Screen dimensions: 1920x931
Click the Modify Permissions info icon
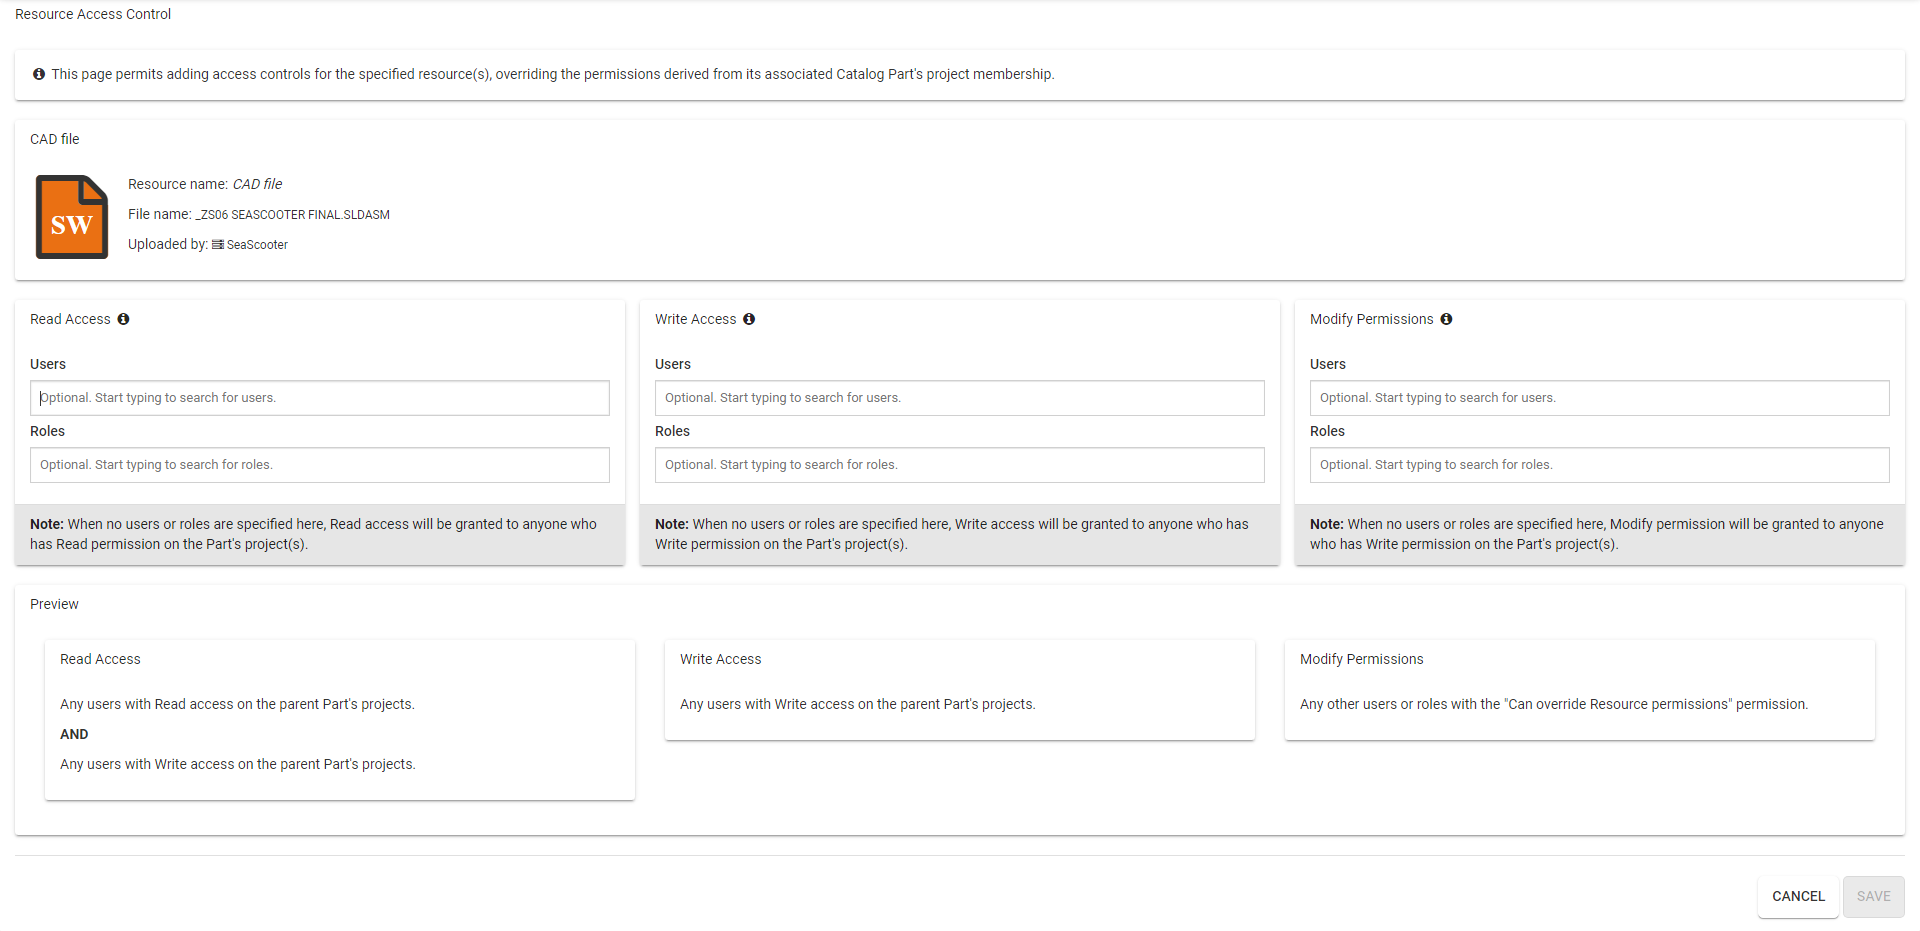tap(1446, 319)
